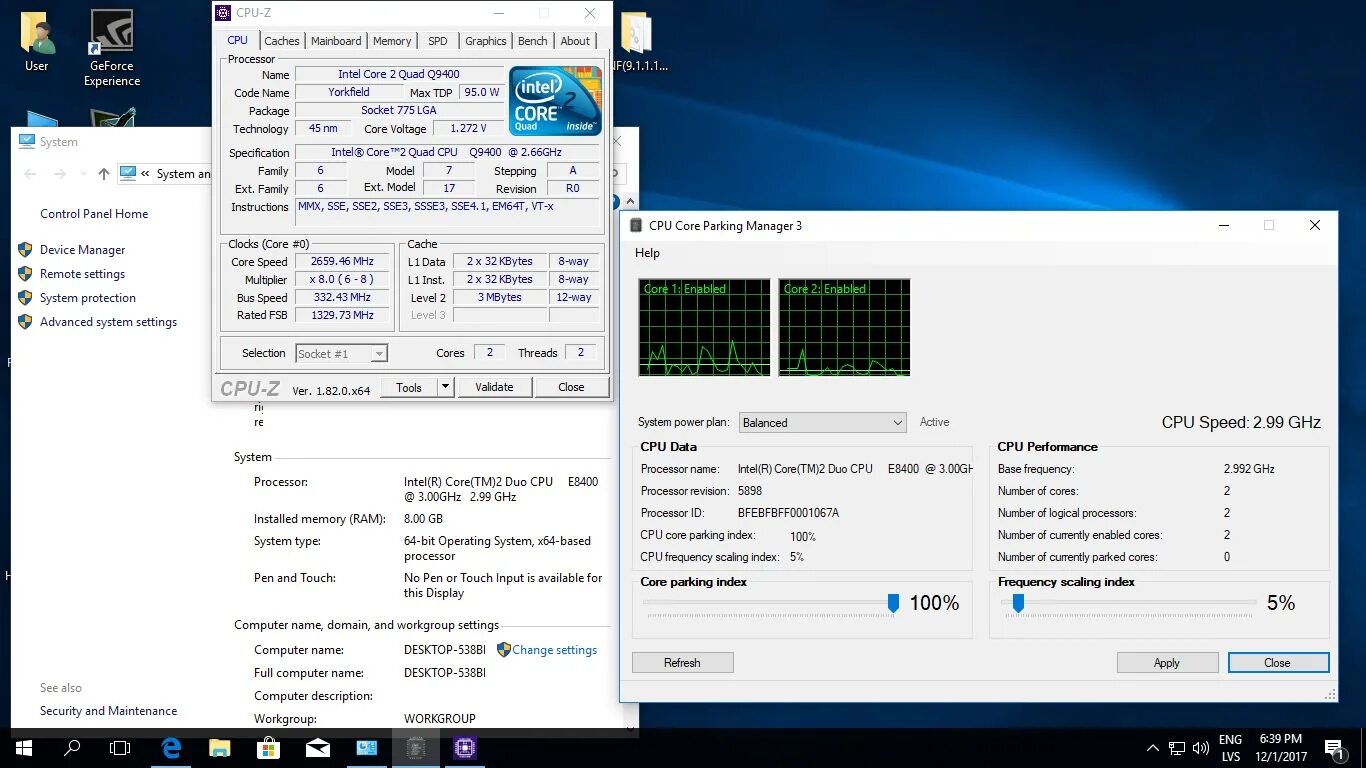Click the 6:39 PM taskbar clock
The image size is (1366, 768).
tap(1283, 739)
